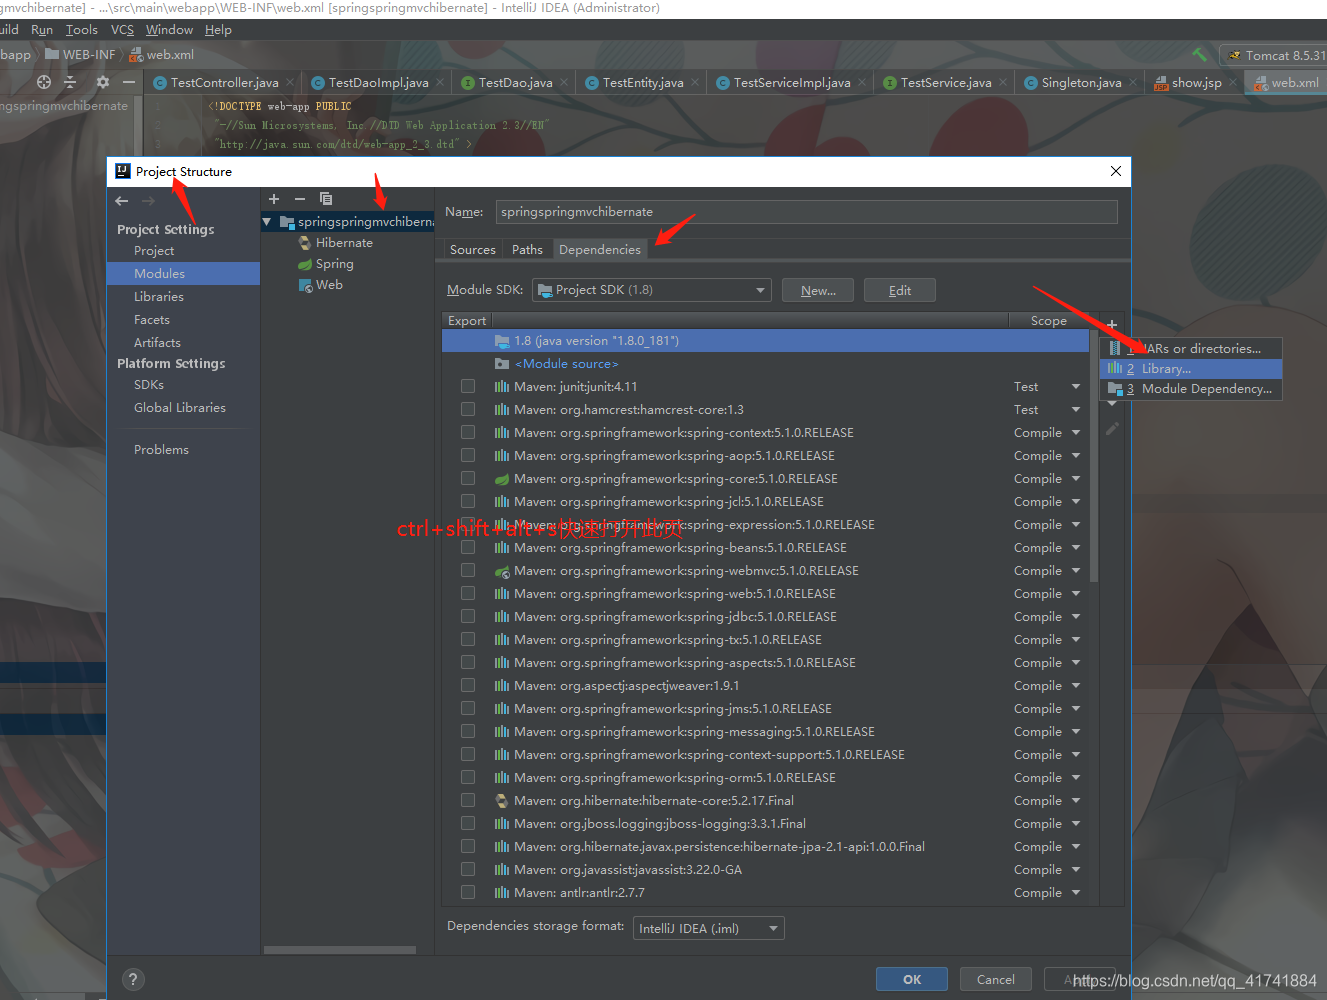Toggle export checkbox for jboss-logging
This screenshot has height=1000, width=1327.
468,823
